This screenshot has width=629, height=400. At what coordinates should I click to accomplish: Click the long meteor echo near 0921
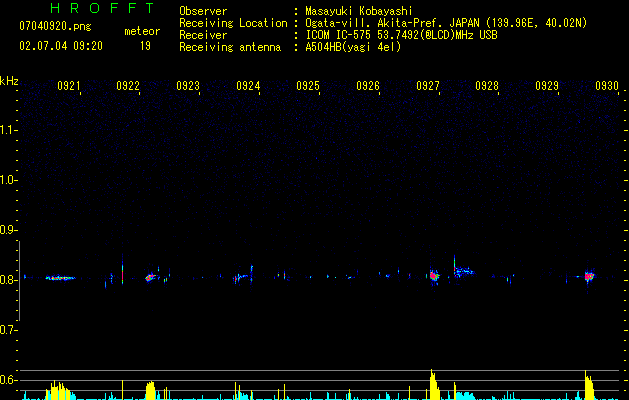[60, 278]
